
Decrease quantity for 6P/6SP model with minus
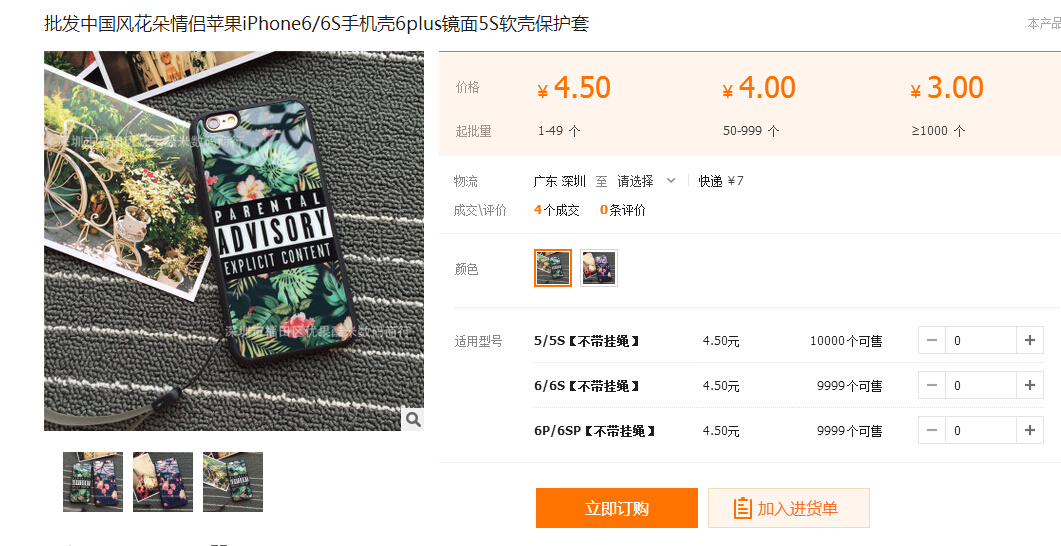[x=932, y=430]
